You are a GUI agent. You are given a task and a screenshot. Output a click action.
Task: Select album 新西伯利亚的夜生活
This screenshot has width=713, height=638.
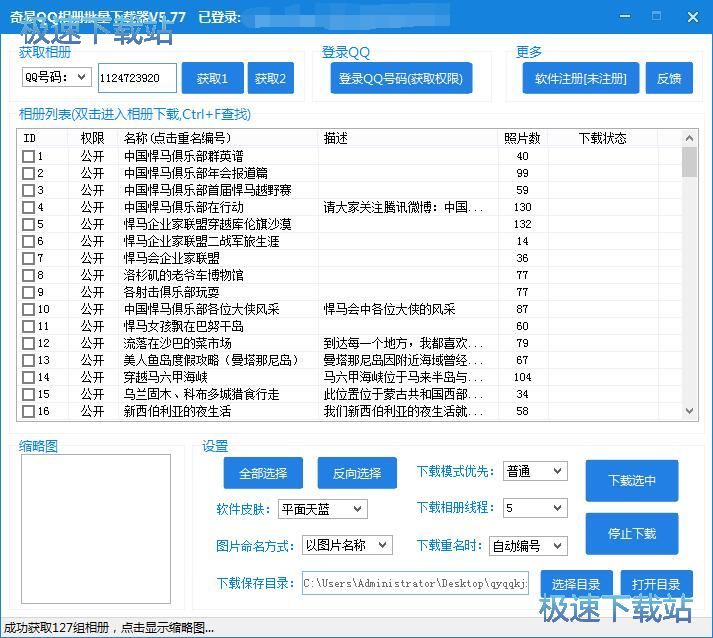(x=178, y=411)
